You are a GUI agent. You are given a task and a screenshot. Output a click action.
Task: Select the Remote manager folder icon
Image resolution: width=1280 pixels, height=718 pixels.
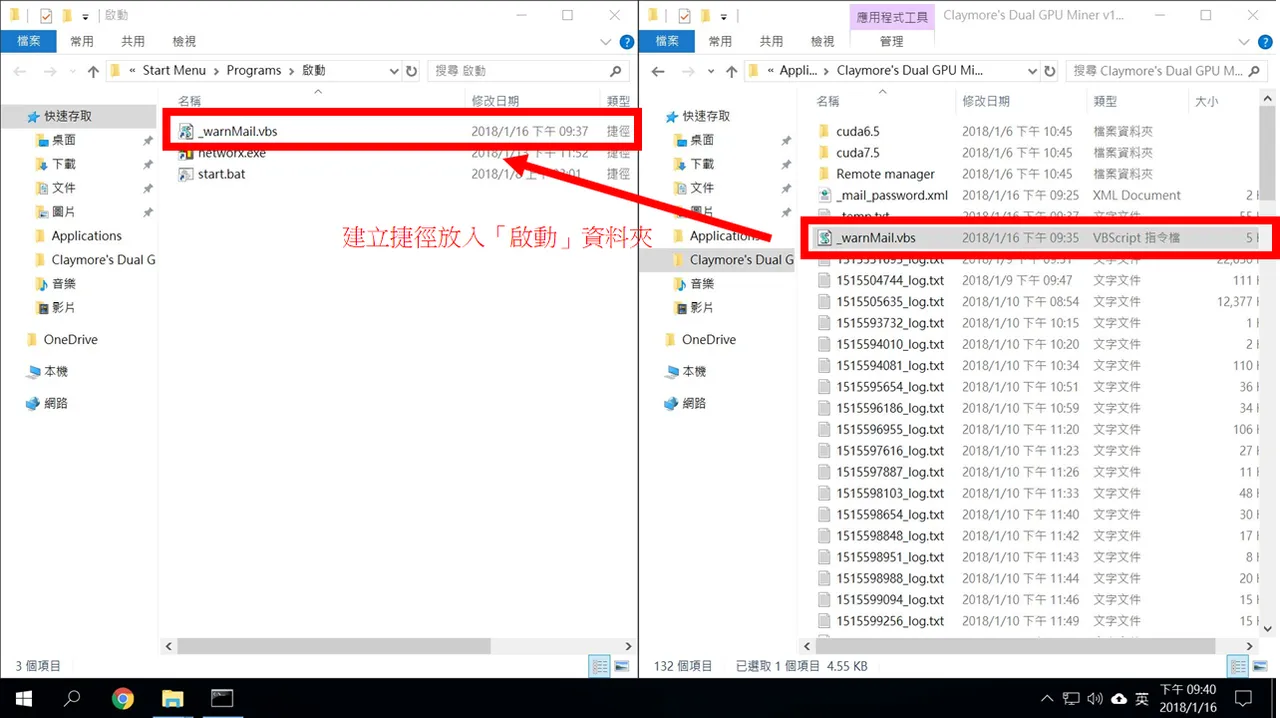824,174
